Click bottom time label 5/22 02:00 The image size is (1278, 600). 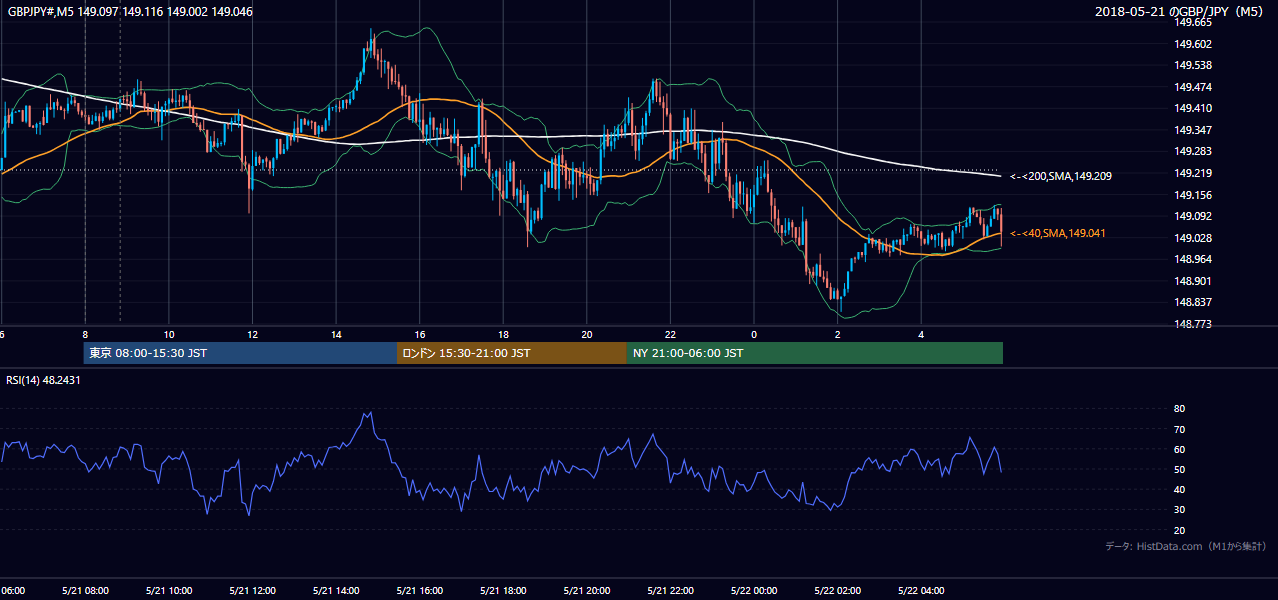837,591
